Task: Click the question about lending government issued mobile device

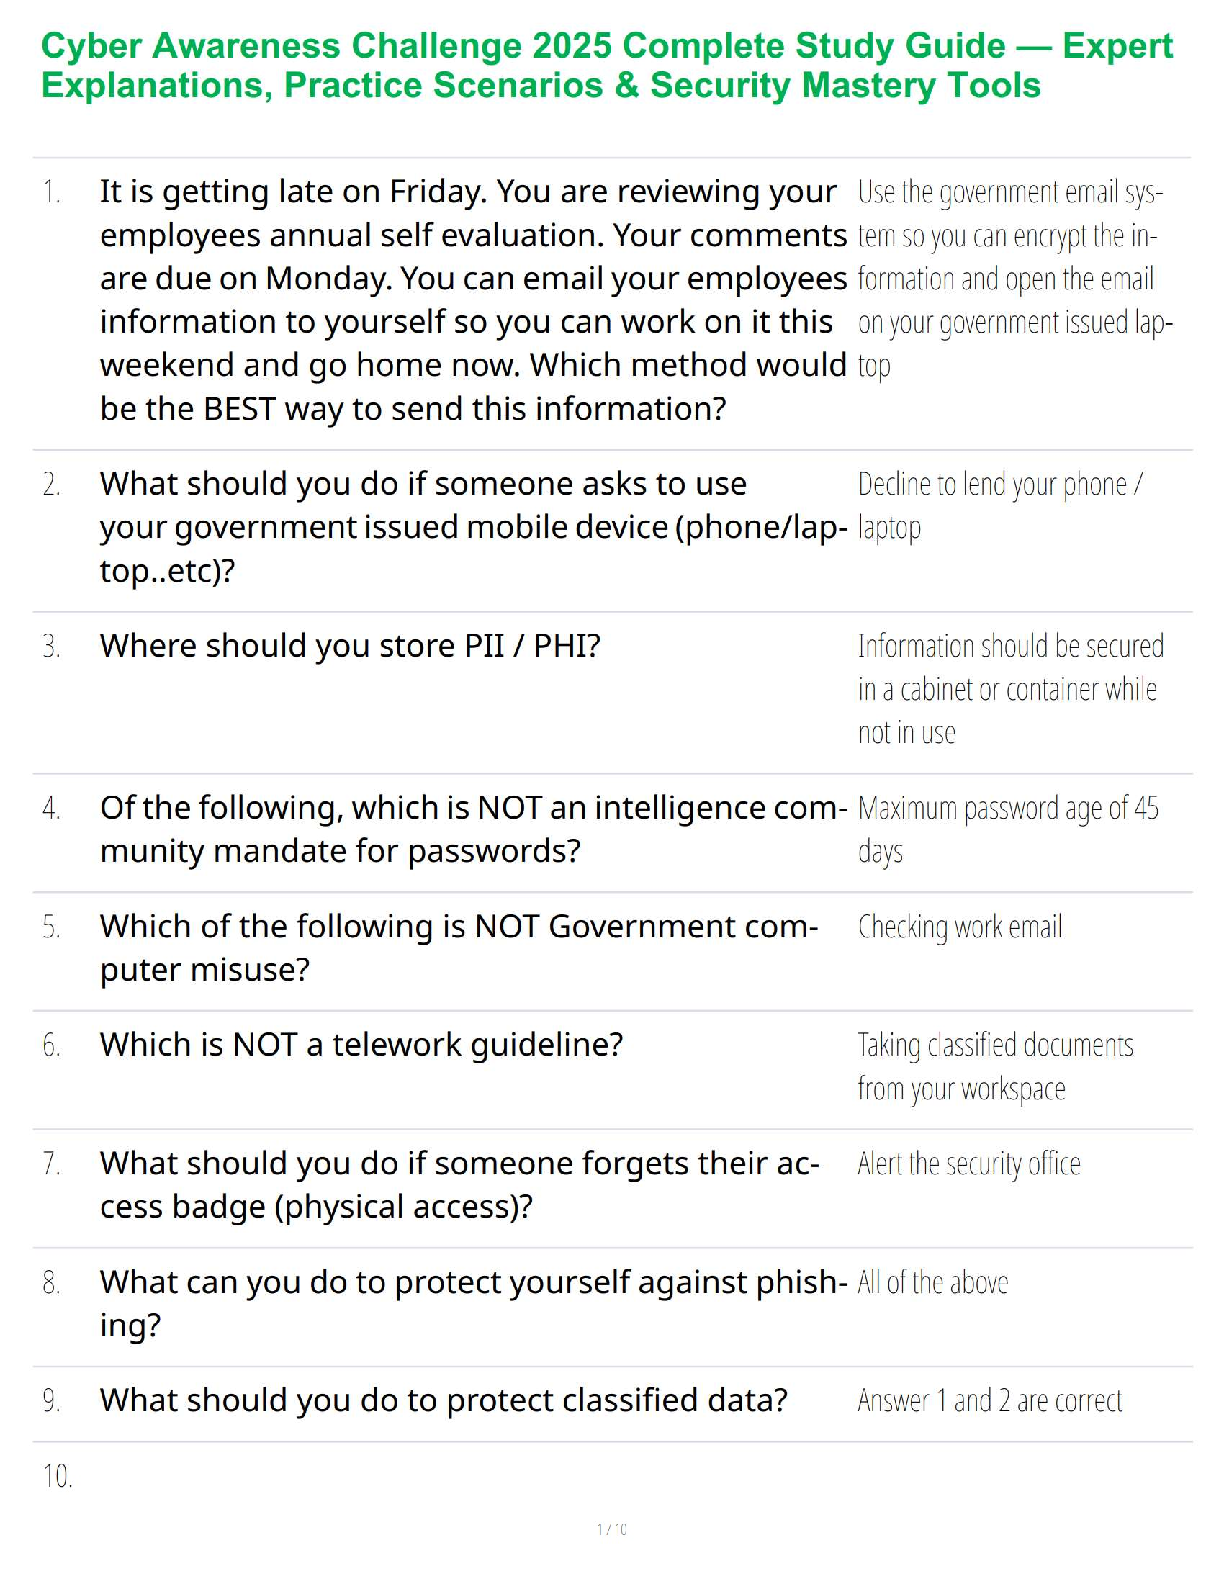Action: 472,527
